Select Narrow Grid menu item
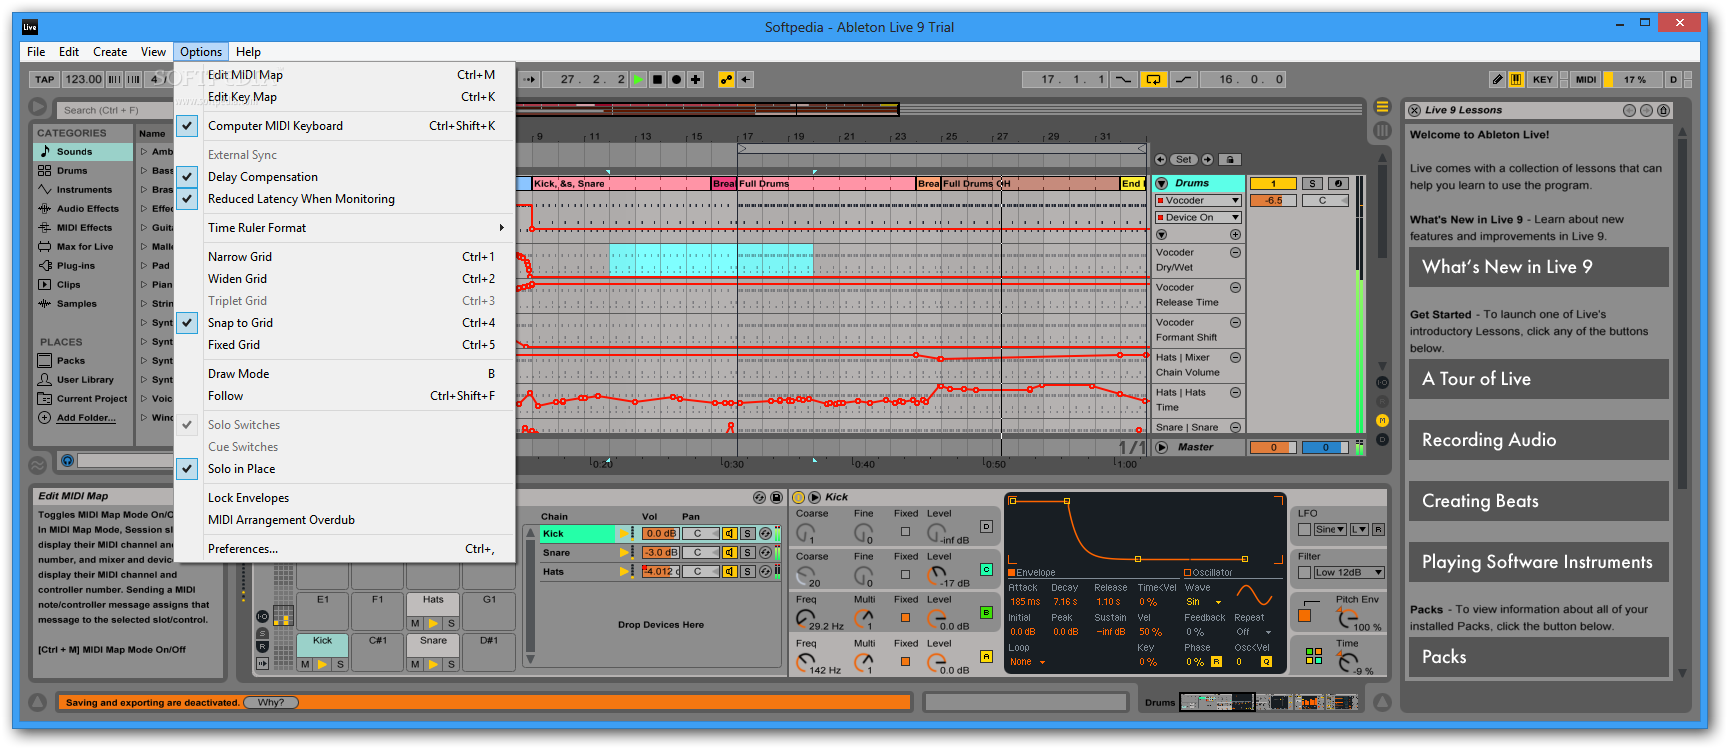Viewport: 1728px width, 749px height. (x=344, y=257)
